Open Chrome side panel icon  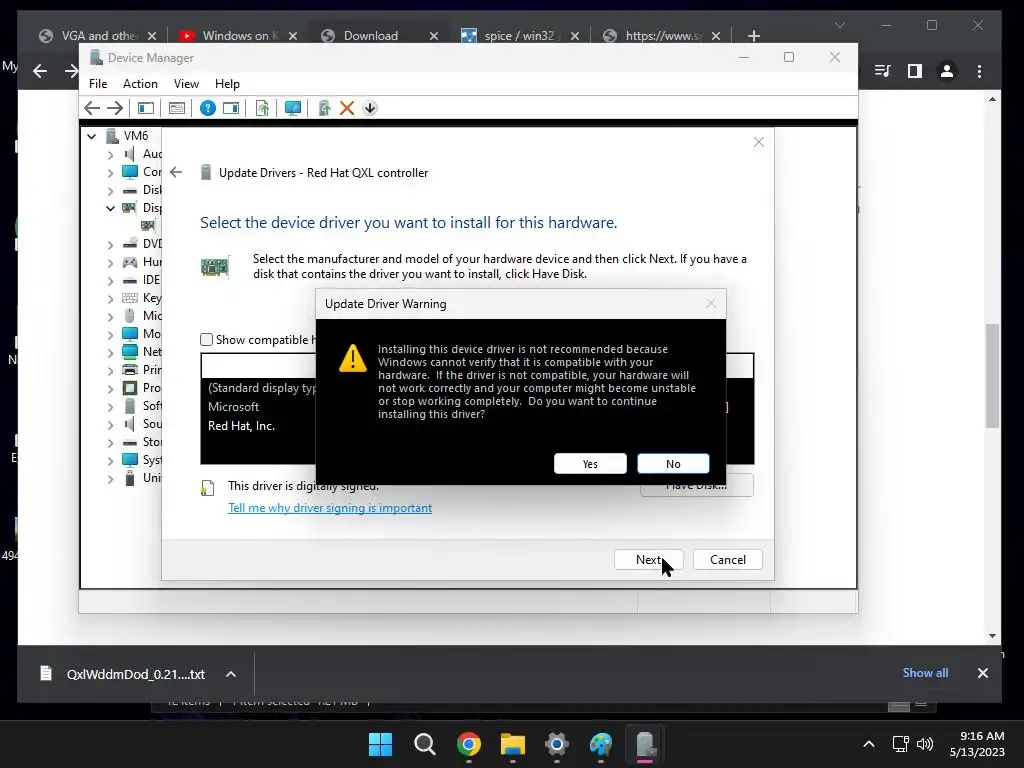(x=915, y=71)
